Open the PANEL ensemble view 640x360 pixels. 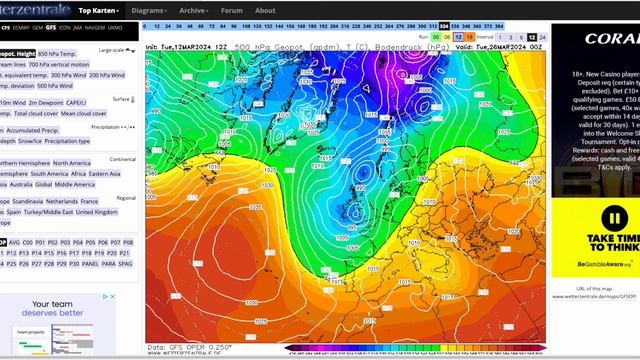click(x=90, y=264)
